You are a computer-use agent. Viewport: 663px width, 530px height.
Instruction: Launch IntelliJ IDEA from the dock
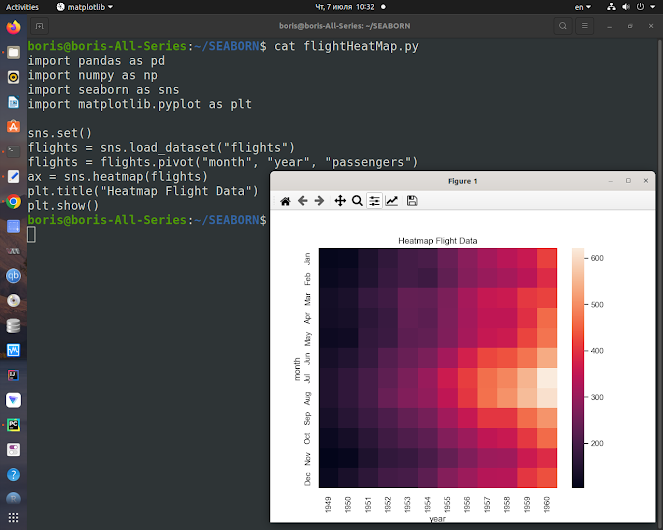[x=14, y=375]
